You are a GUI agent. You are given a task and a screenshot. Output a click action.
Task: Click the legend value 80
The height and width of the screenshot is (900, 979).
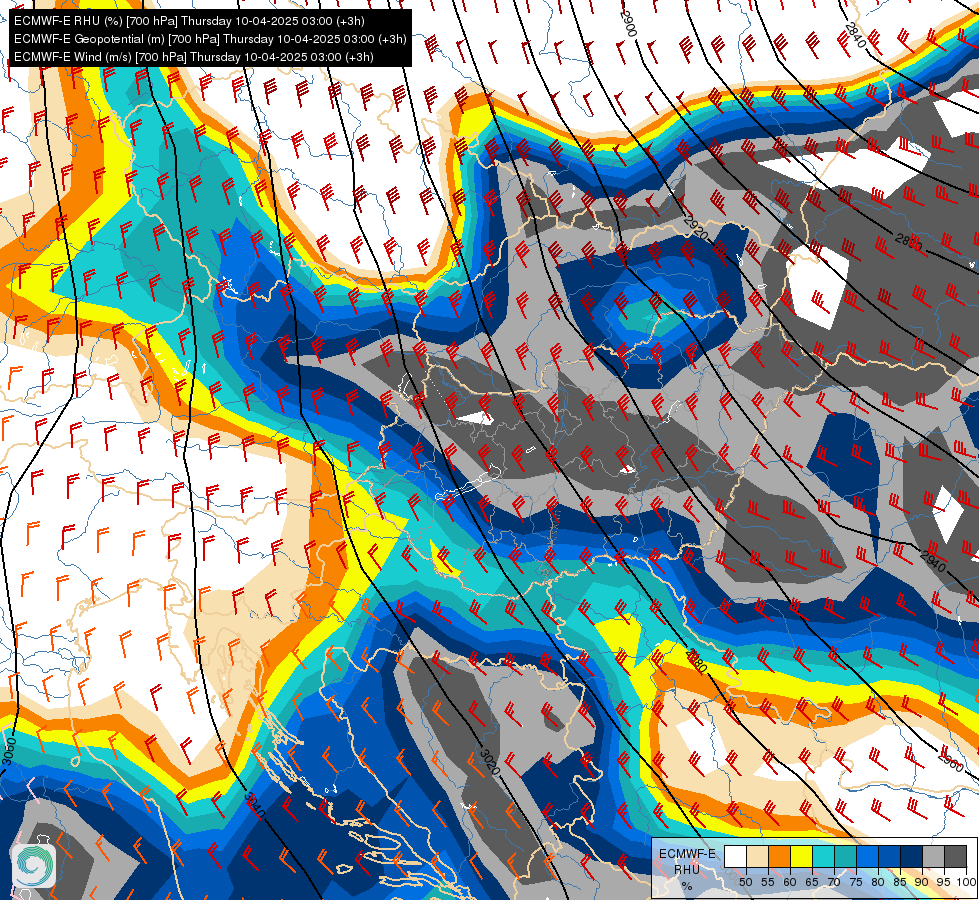[878, 882]
